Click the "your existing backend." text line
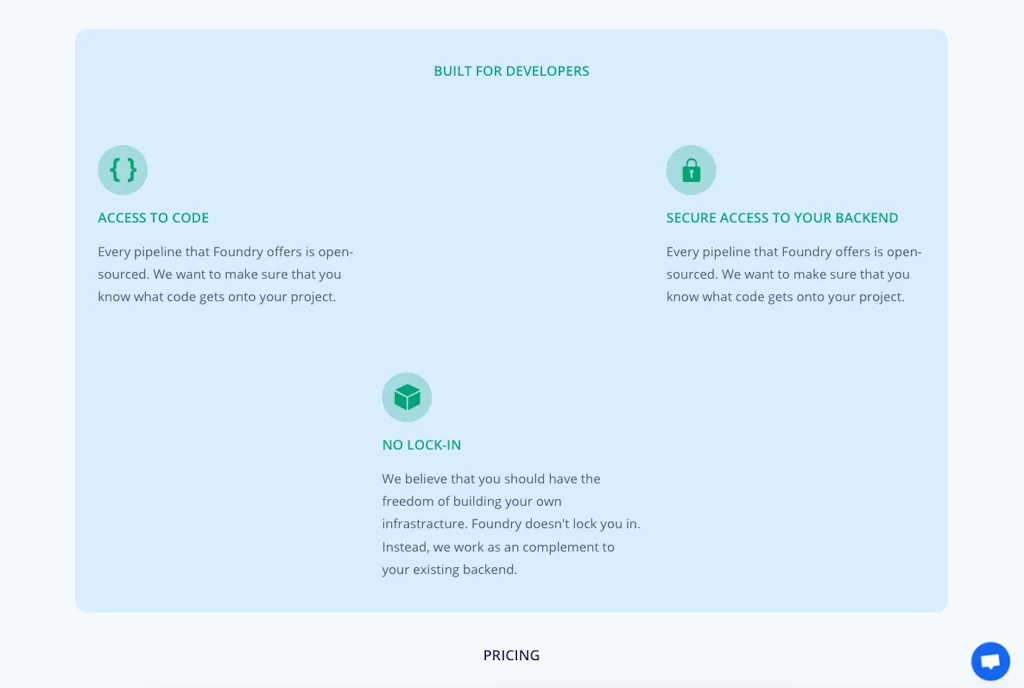 pyautogui.click(x=449, y=570)
